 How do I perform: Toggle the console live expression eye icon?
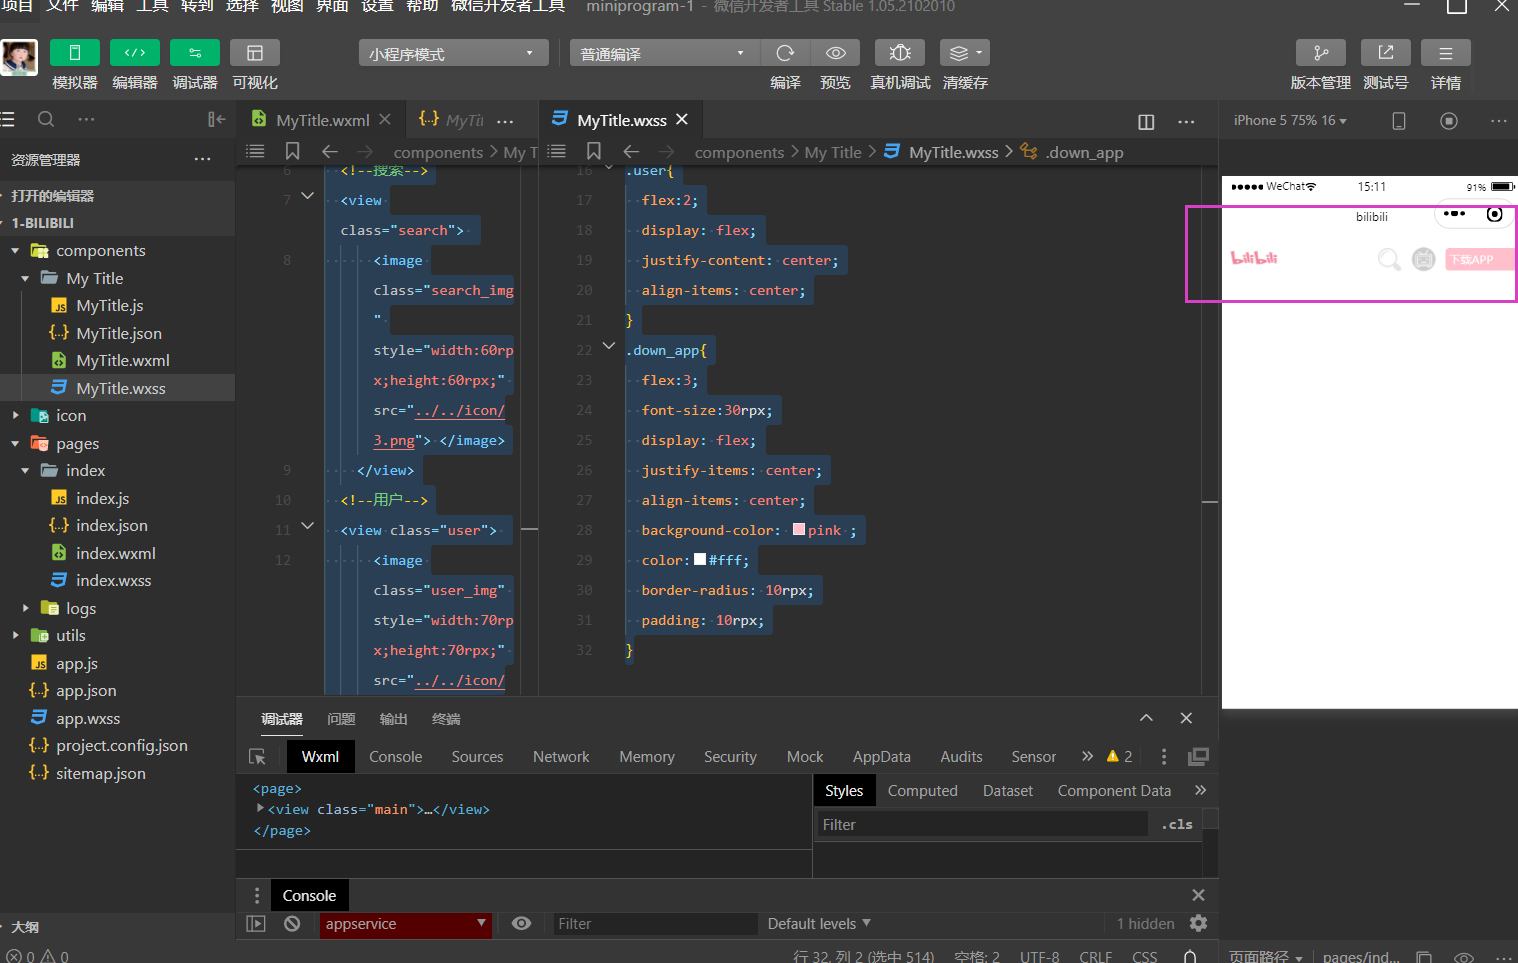tap(521, 923)
